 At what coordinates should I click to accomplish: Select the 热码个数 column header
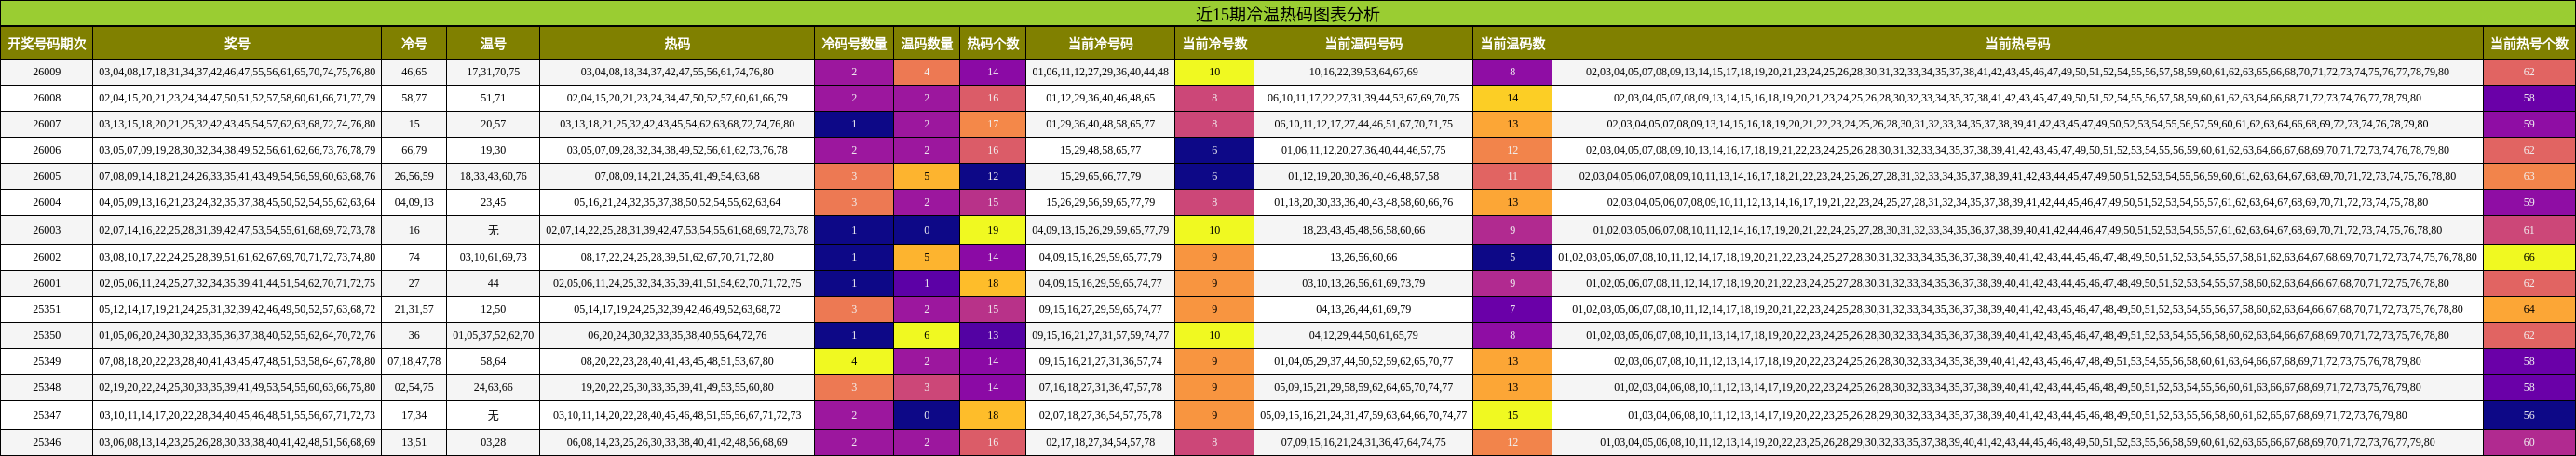click(993, 44)
